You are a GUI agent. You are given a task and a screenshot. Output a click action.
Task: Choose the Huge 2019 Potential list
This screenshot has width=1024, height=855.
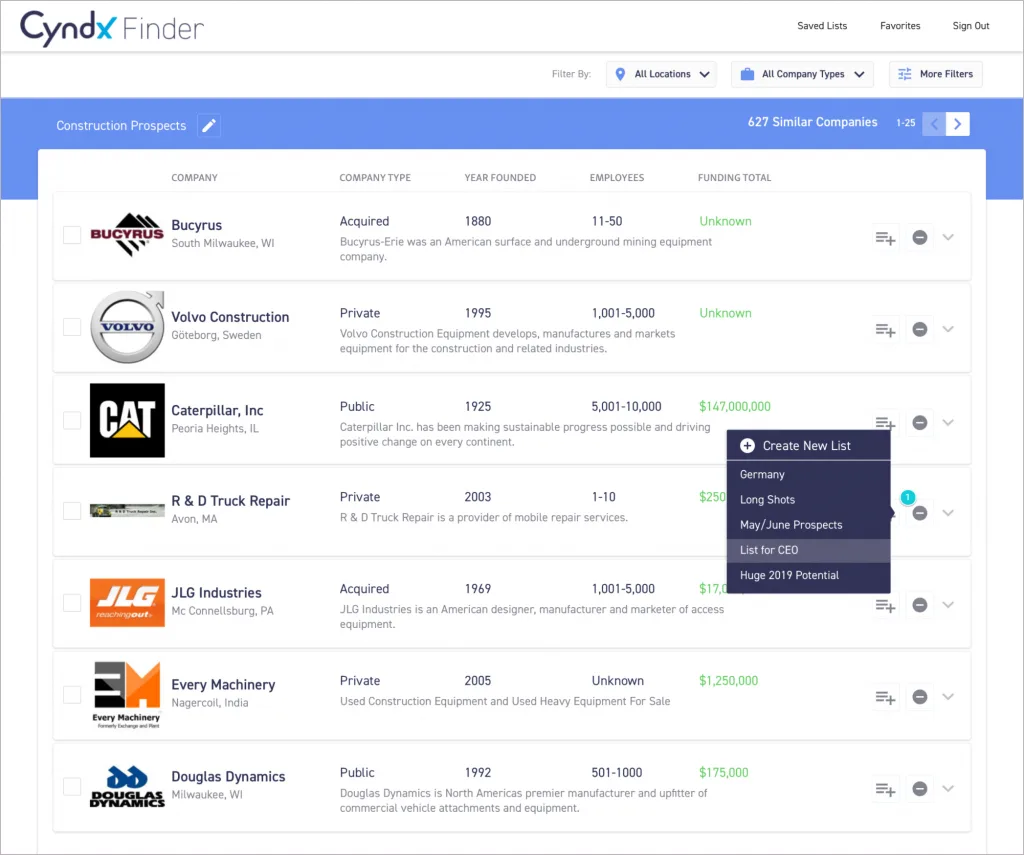click(x=808, y=575)
